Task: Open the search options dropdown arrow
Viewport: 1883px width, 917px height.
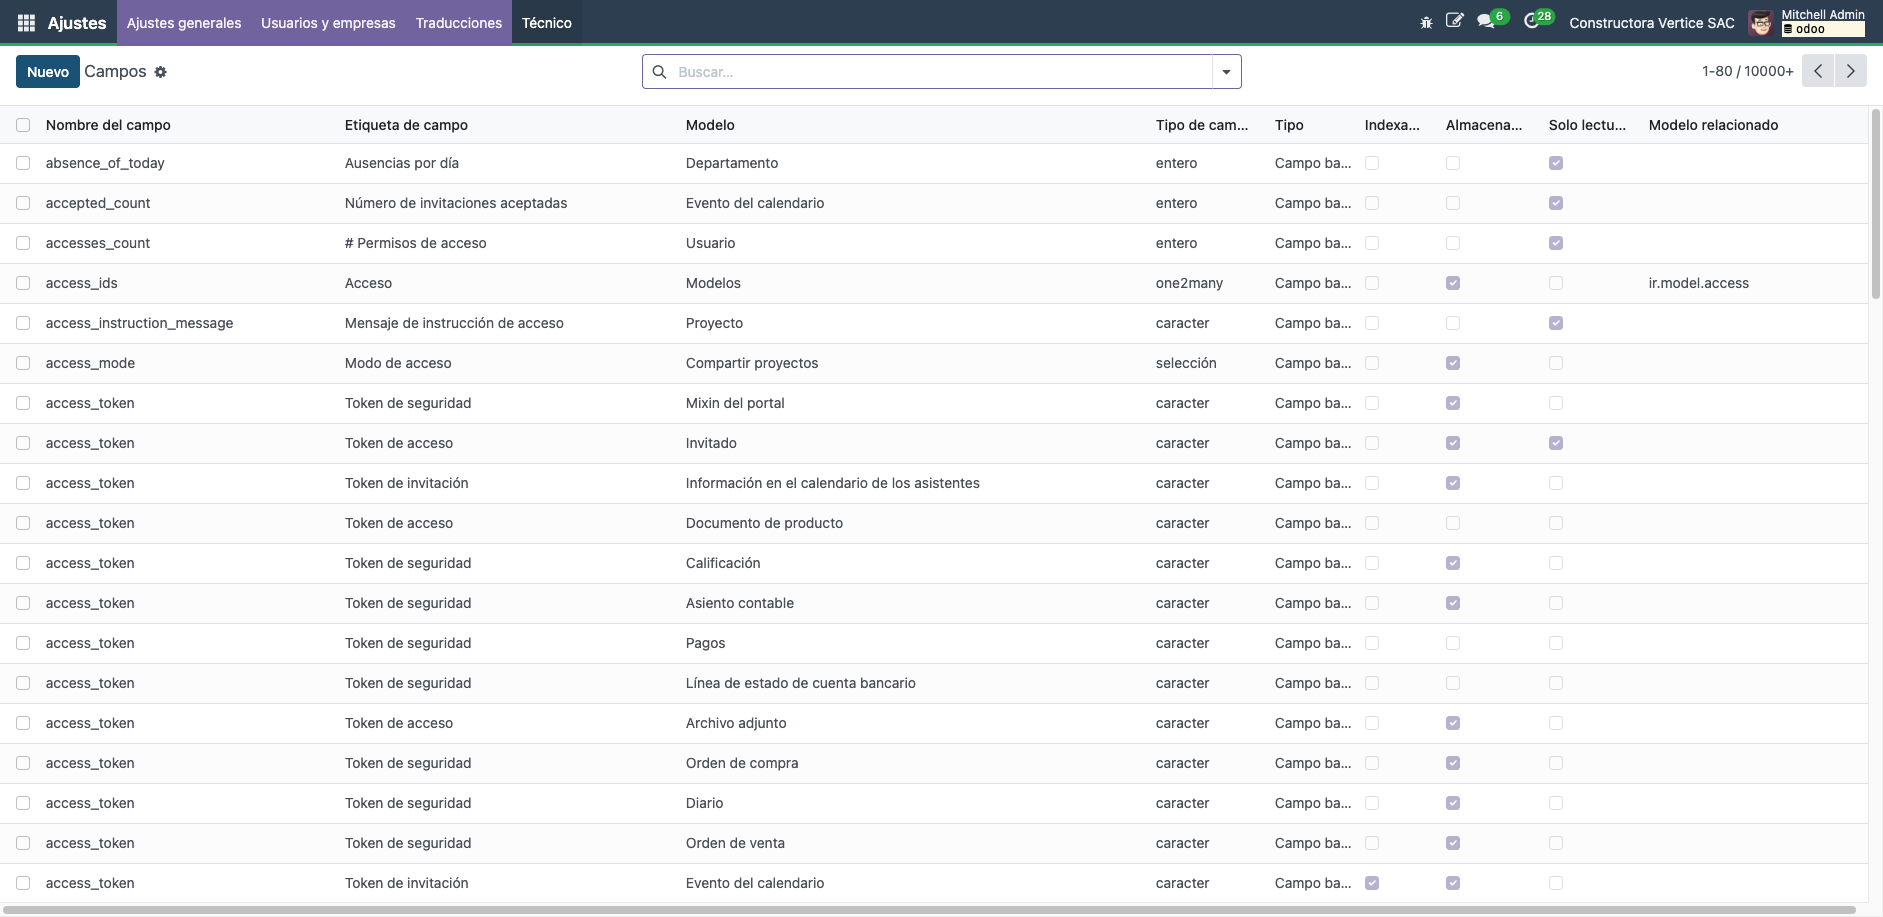Action: click(1226, 72)
